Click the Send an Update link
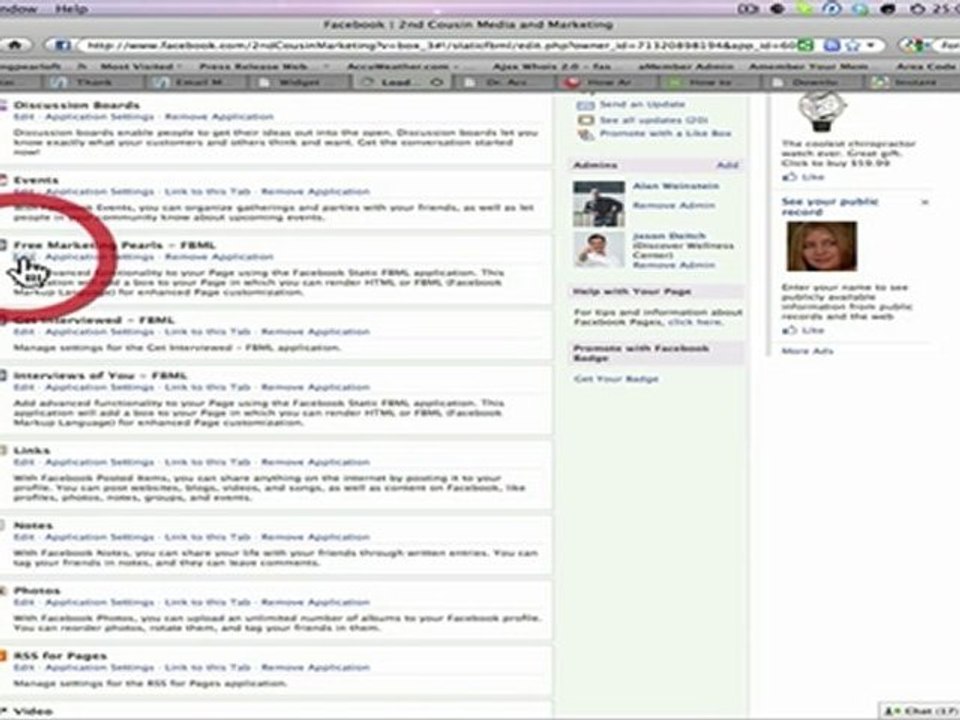The width and height of the screenshot is (960, 720). [x=642, y=105]
